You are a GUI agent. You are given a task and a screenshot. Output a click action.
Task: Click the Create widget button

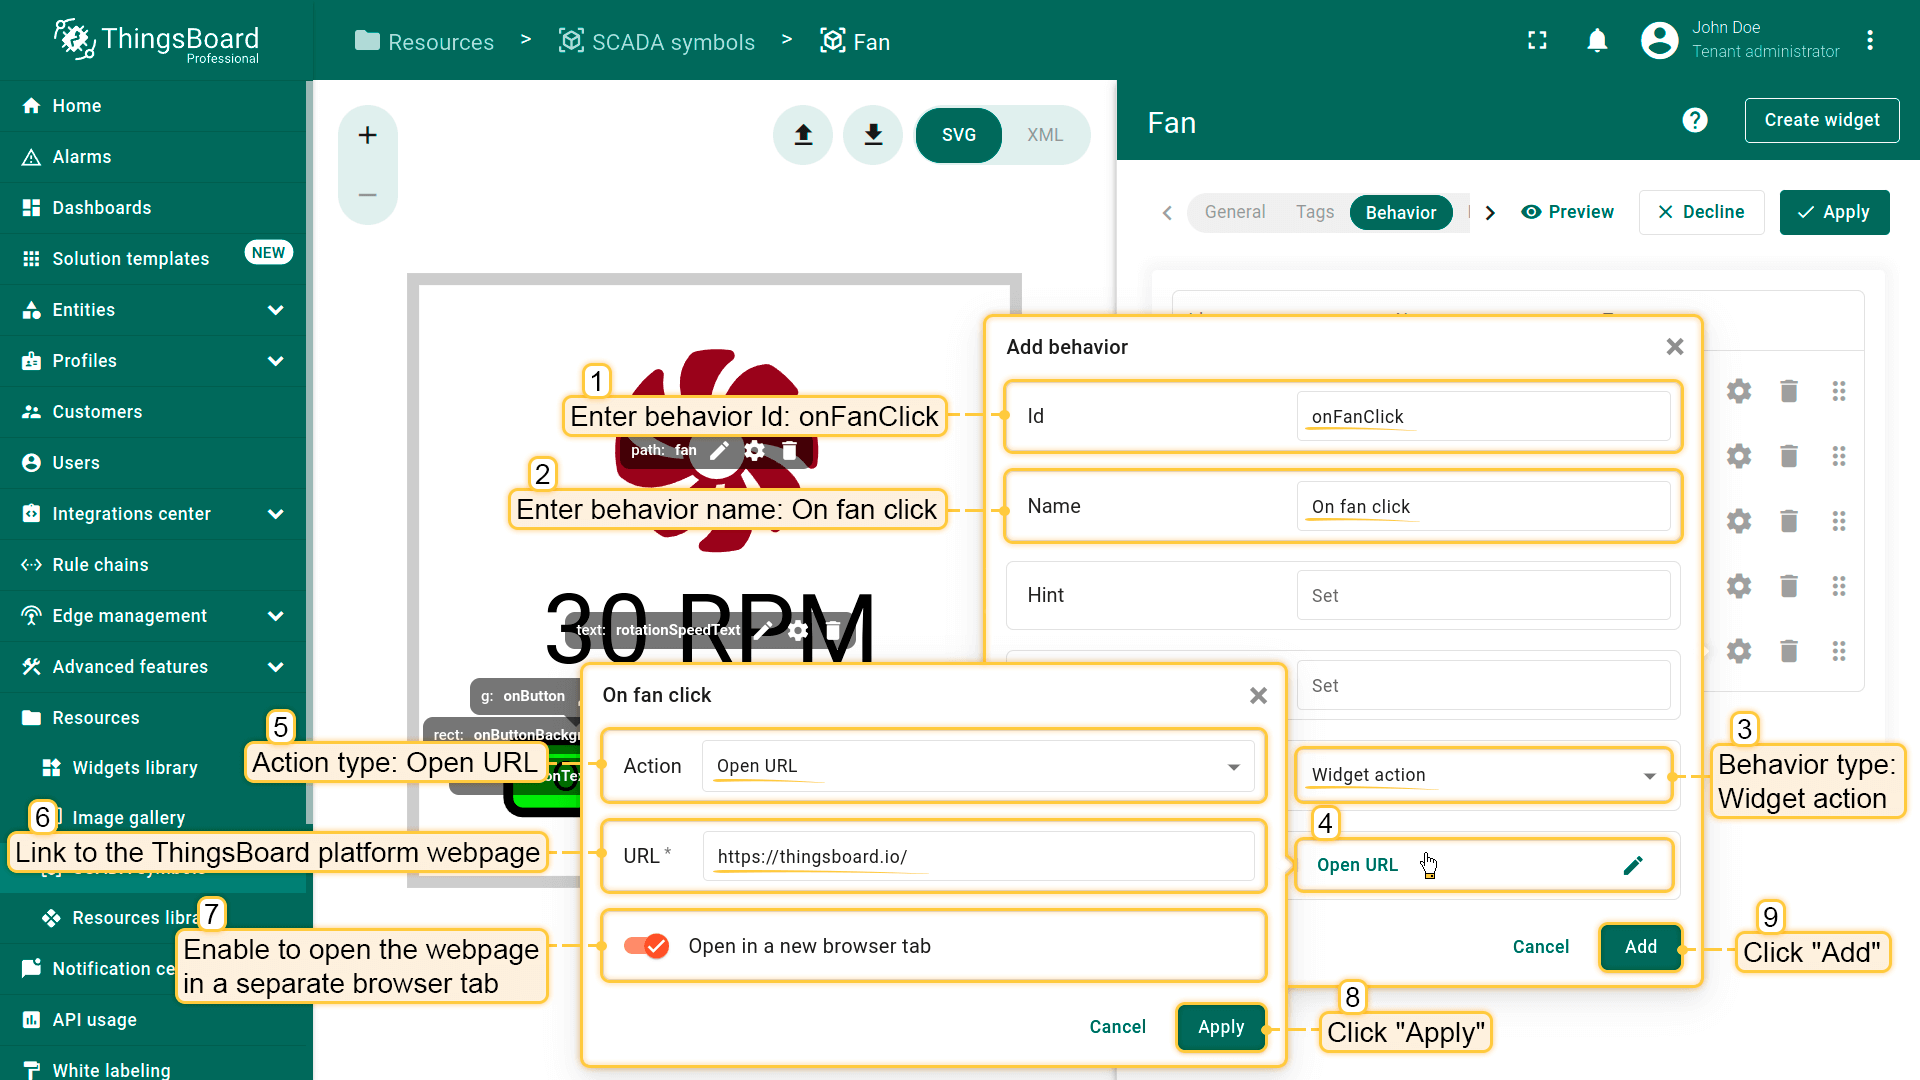pyautogui.click(x=1821, y=121)
